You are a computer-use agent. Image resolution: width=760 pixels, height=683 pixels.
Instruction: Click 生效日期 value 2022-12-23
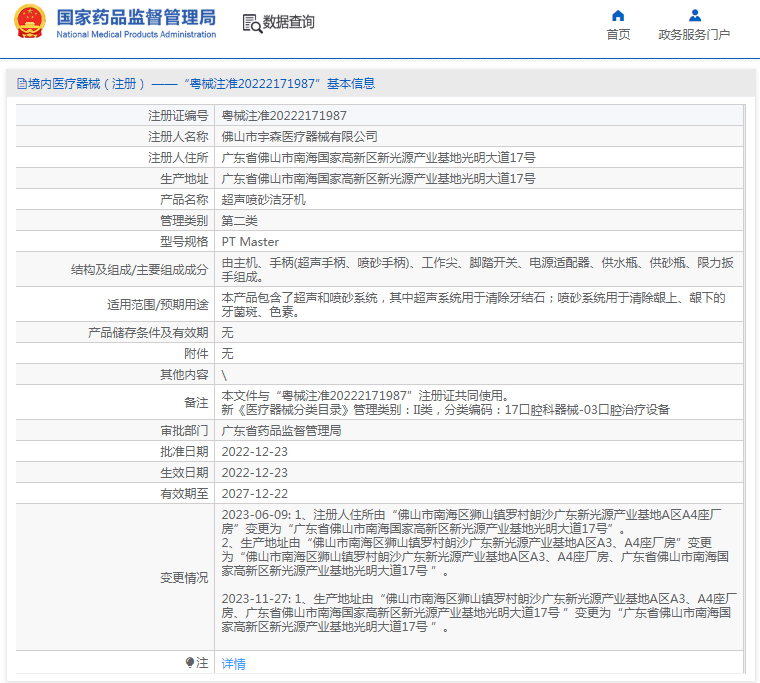click(254, 473)
